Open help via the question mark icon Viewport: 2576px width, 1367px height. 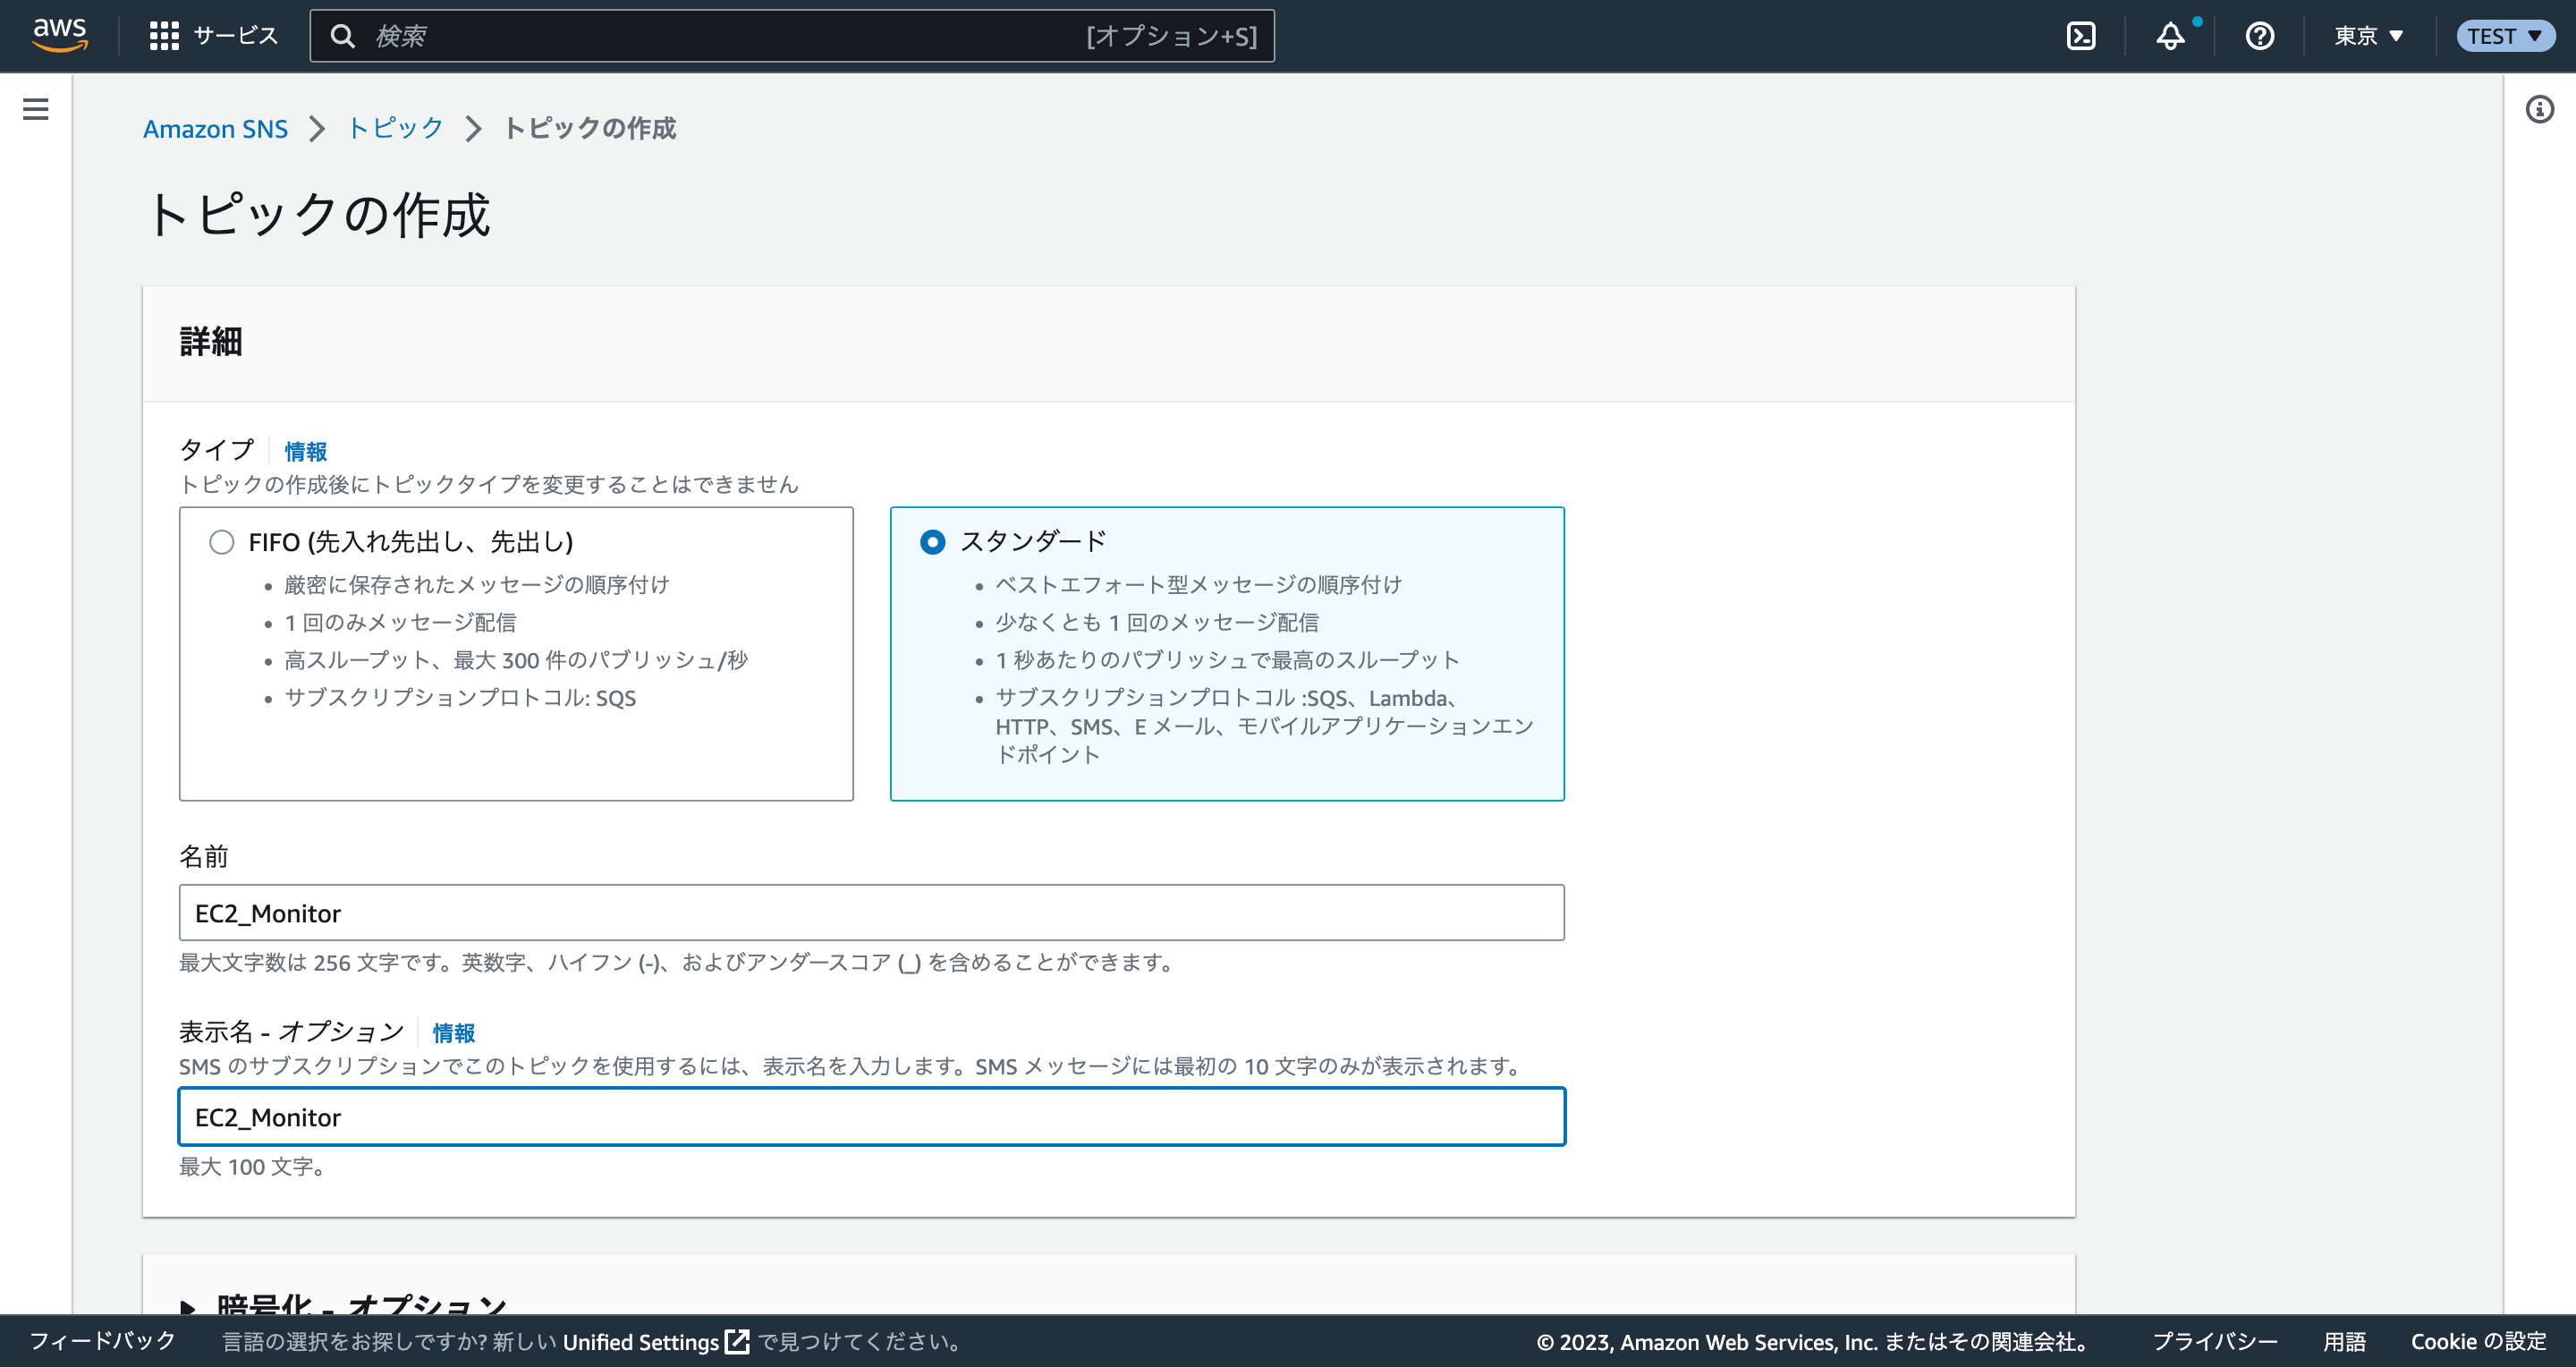tap(2259, 35)
